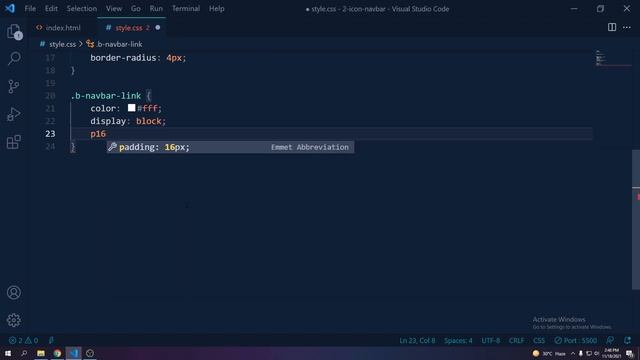Open the Selection menu
The image size is (640, 360).
[82, 9]
